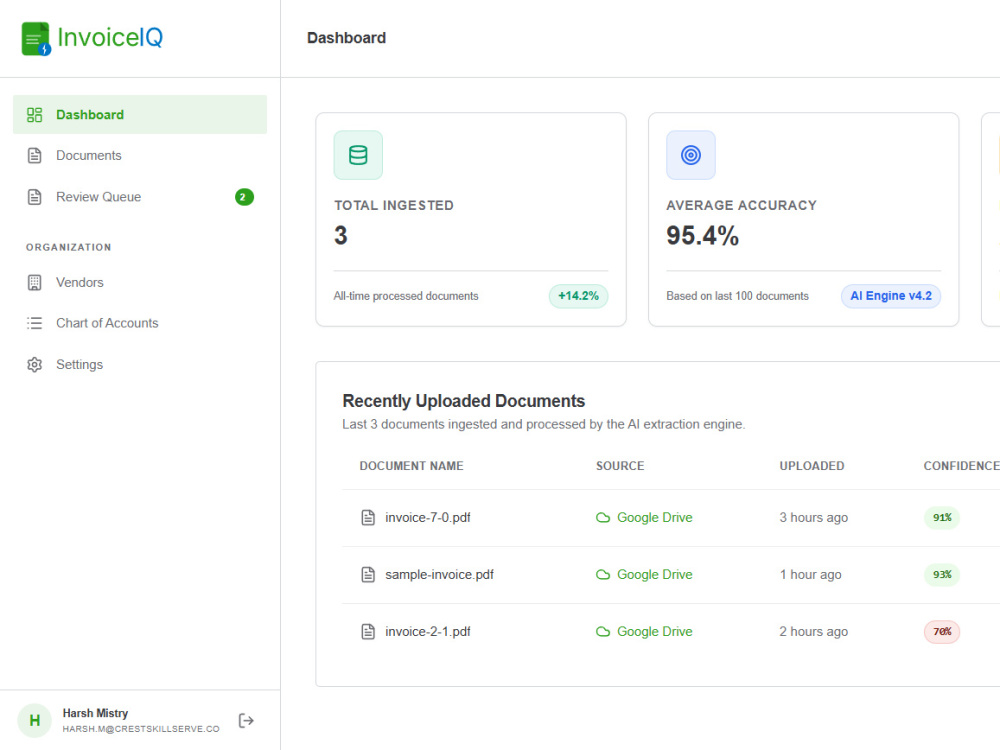Image resolution: width=1000 pixels, height=750 pixels.
Task: Click the Review Queue badge showing 2
Action: click(x=244, y=197)
